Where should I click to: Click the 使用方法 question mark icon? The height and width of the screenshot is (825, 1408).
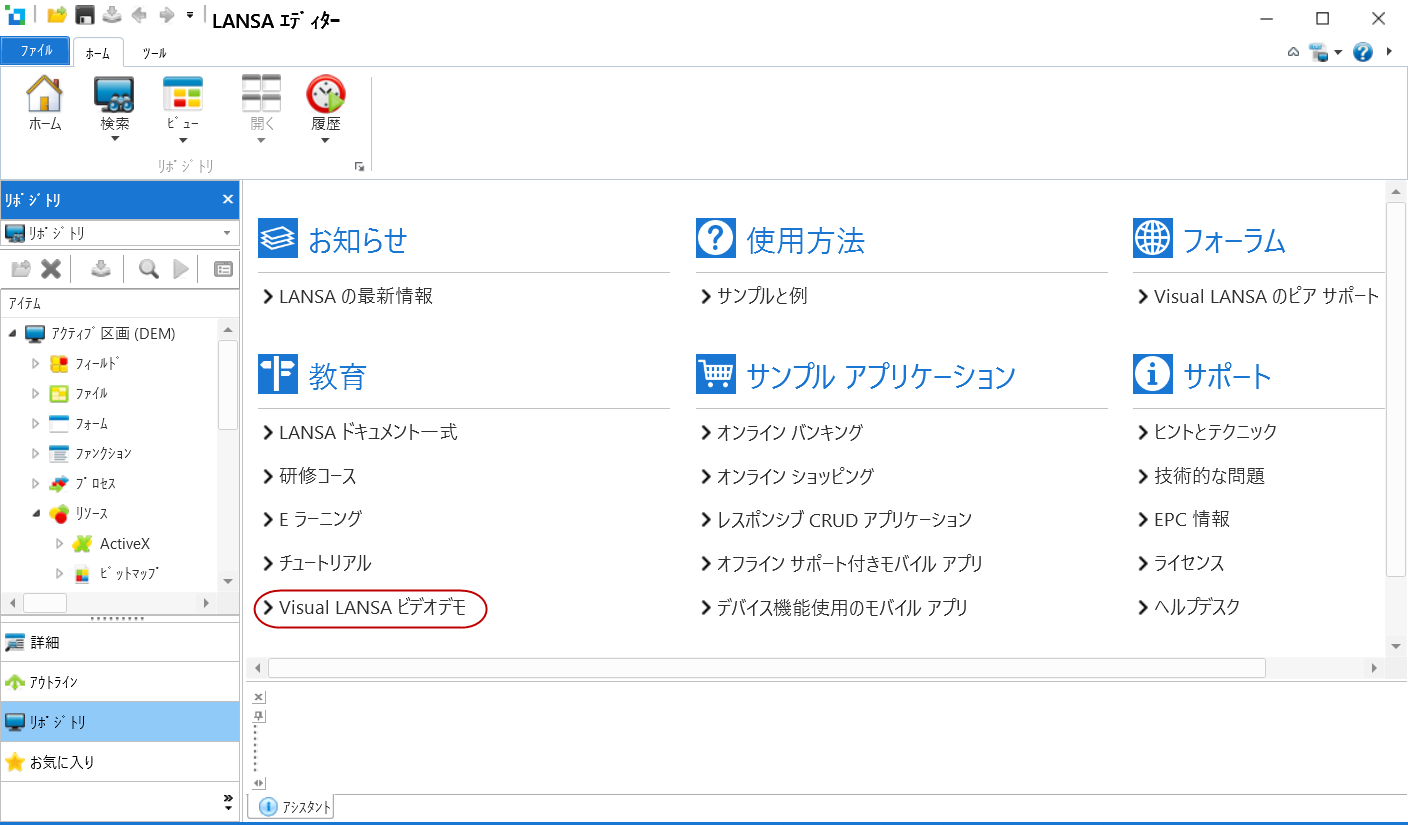point(716,239)
